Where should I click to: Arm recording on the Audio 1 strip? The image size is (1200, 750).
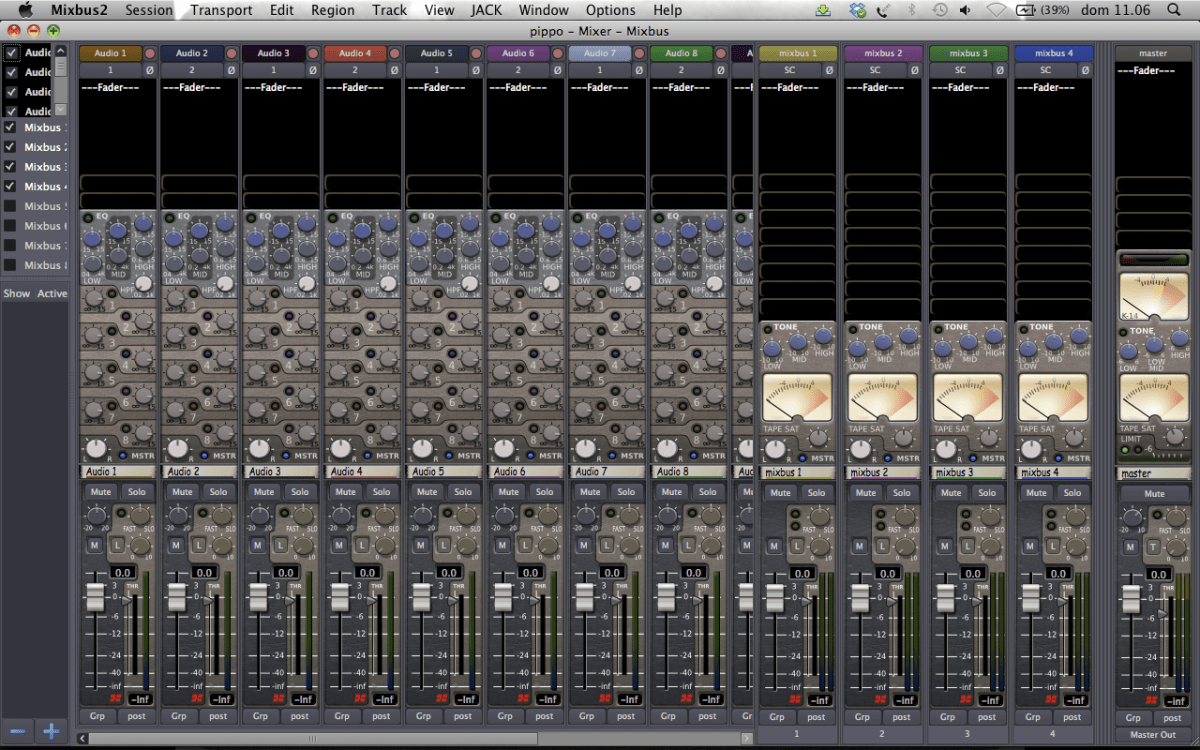149,53
